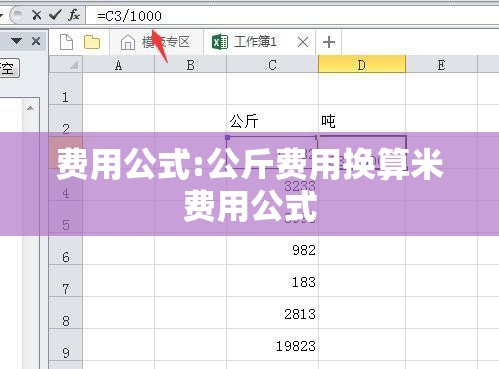This screenshot has height=369, width=499.
Task: Open the name box dropdown arrow
Action: 1,15
